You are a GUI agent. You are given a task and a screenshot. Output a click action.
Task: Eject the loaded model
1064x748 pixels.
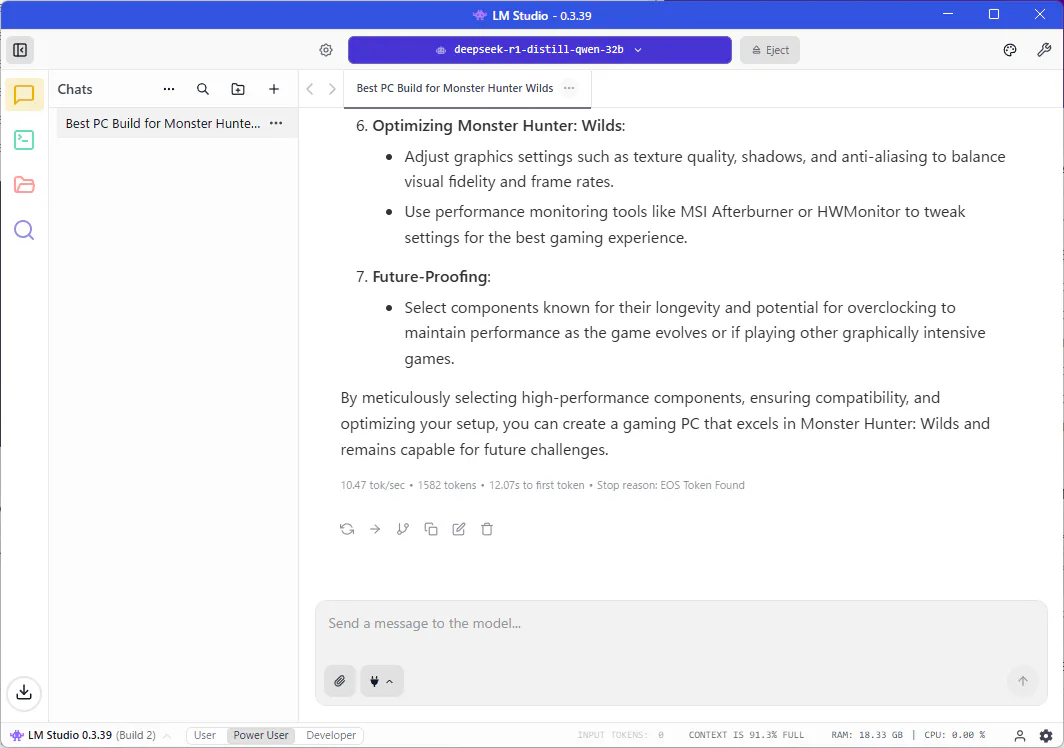coord(769,50)
